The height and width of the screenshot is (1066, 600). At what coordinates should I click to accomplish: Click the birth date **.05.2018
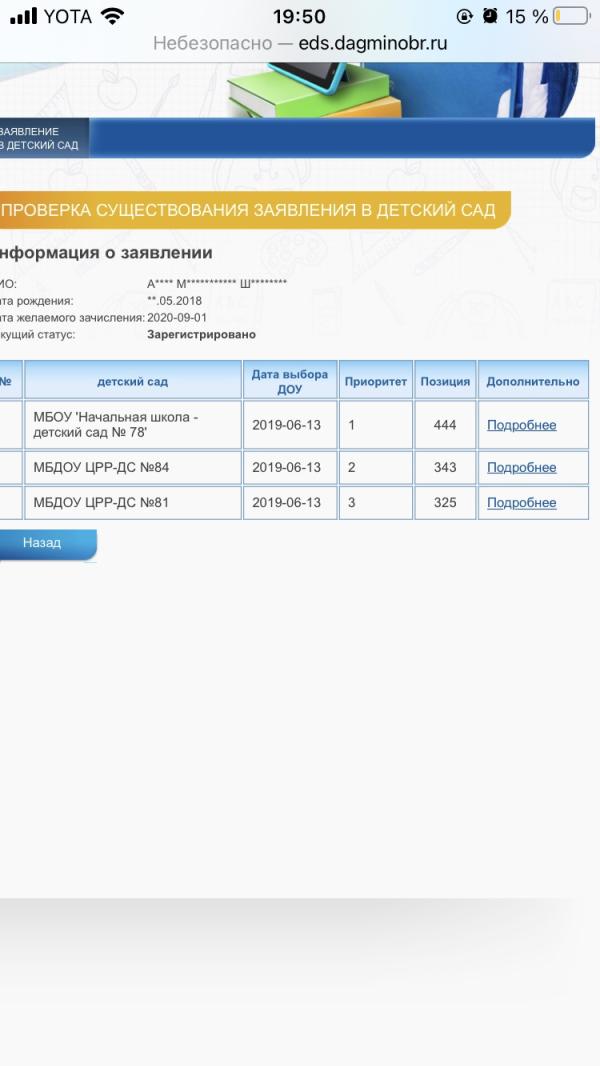coord(175,300)
